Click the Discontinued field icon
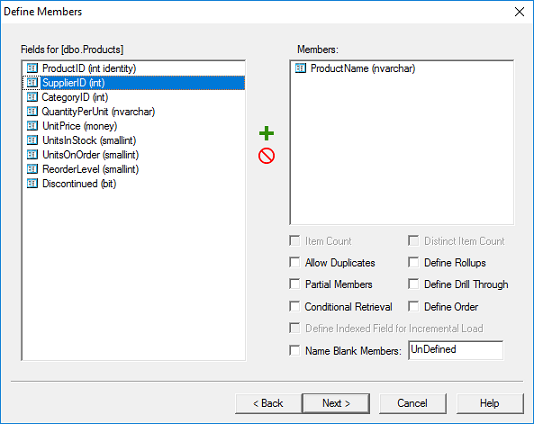This screenshot has height=424, width=534. (x=32, y=184)
